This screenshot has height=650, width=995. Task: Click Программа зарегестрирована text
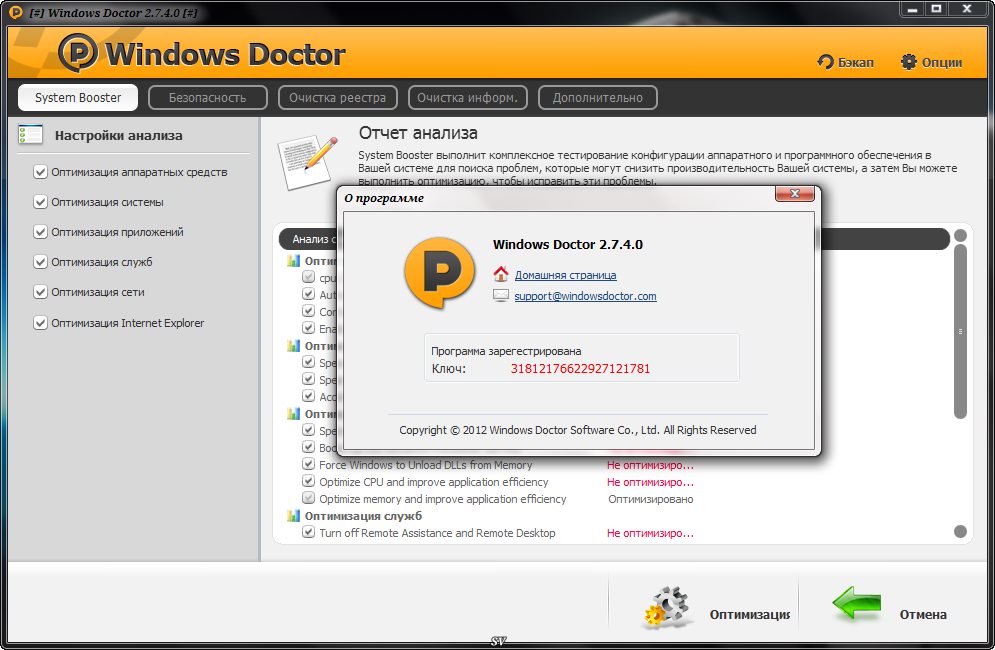point(506,351)
